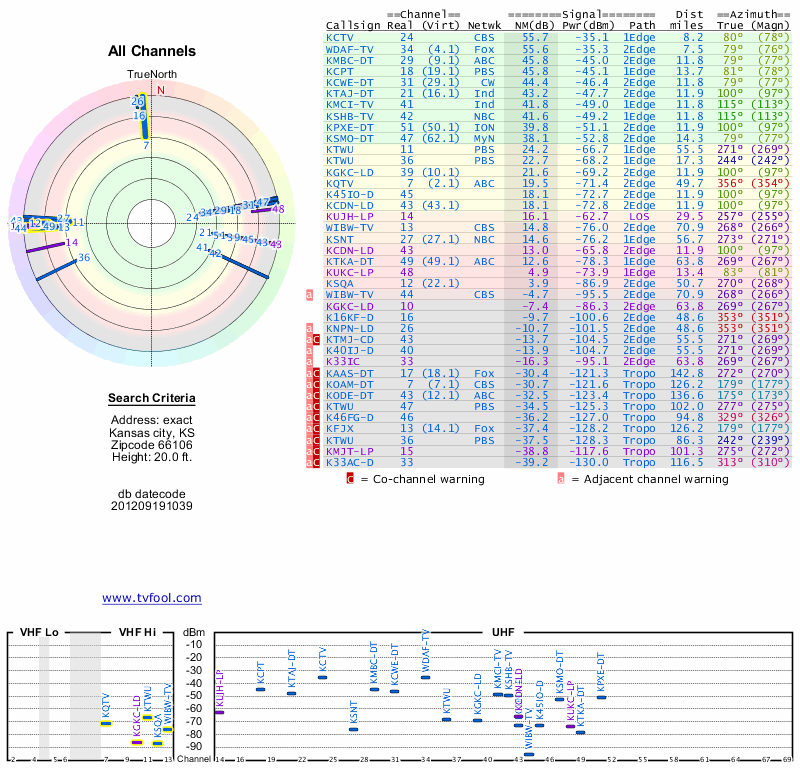Select the KSNT marker in UHF spectrum chart
Viewport: 800px width, 768px height.
pyautogui.click(x=353, y=730)
